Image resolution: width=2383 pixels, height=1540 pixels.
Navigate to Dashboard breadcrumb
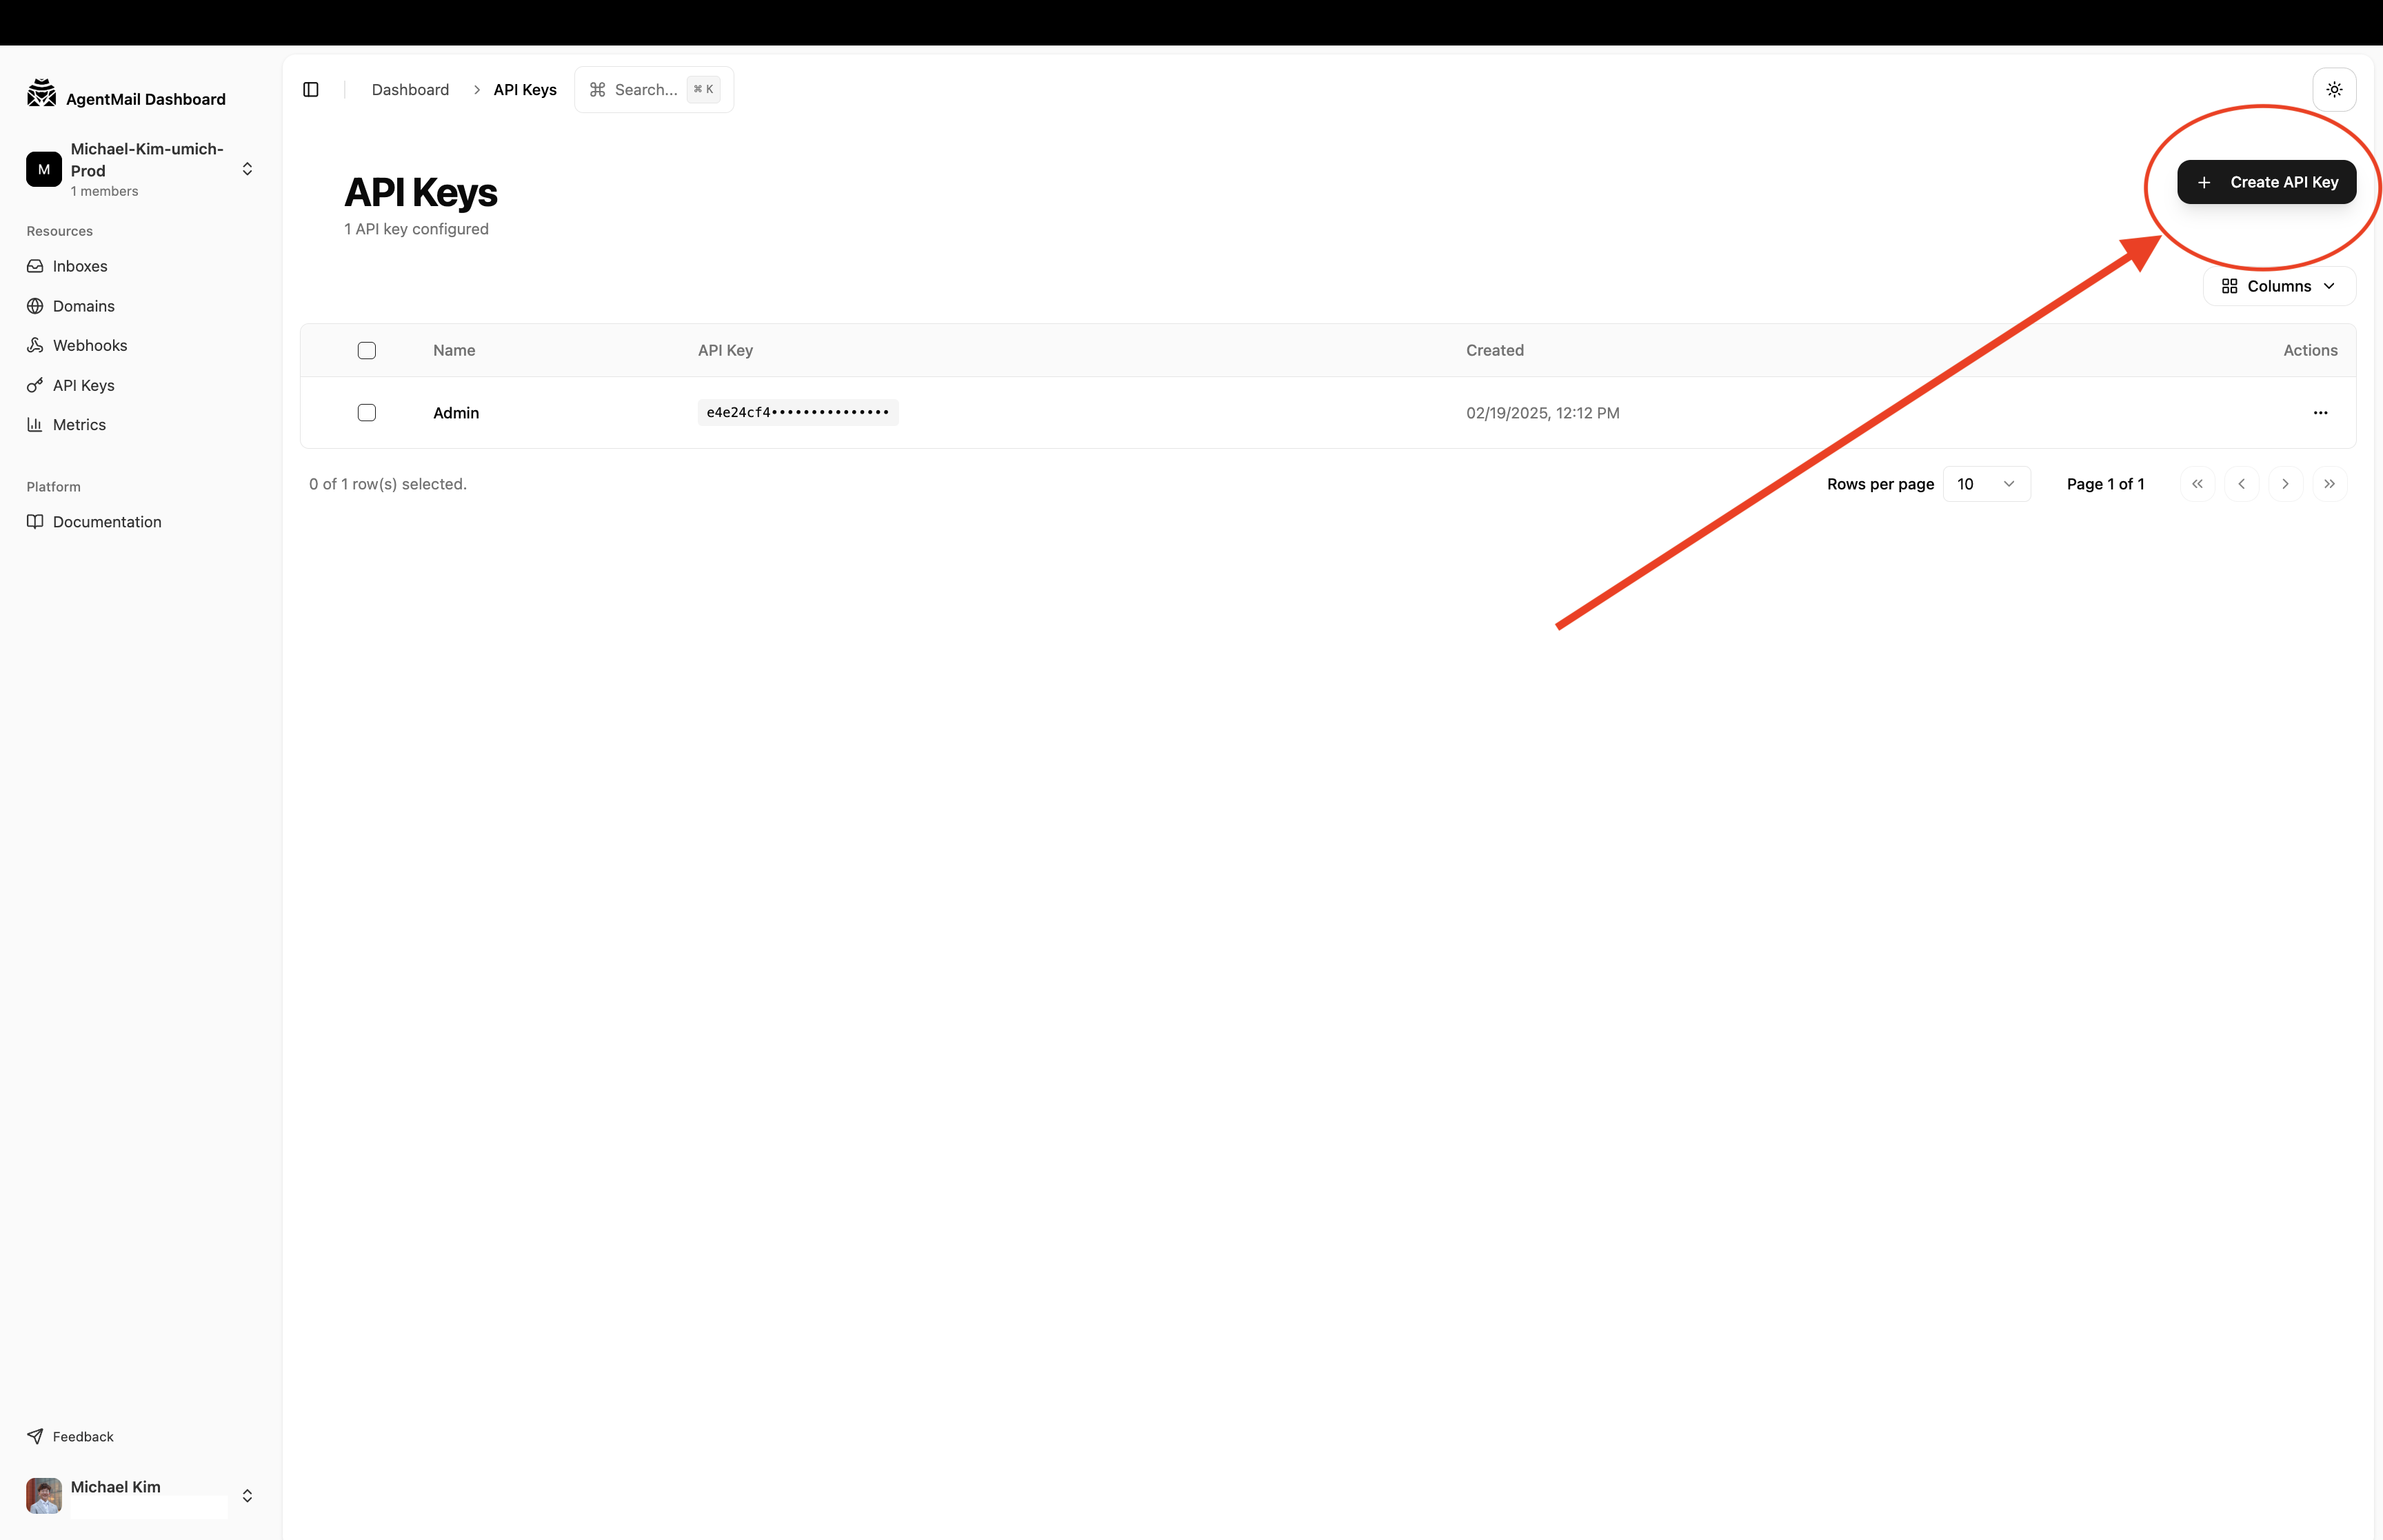coord(410,89)
